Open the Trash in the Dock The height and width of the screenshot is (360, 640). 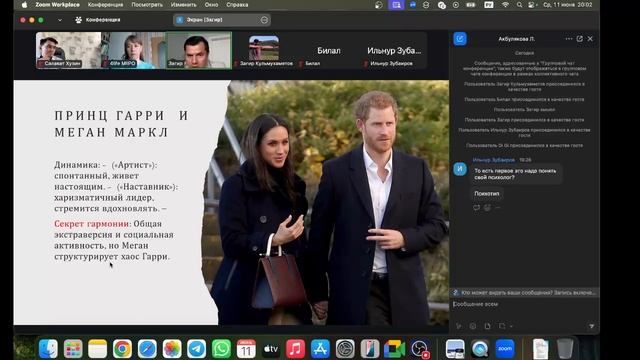point(565,349)
